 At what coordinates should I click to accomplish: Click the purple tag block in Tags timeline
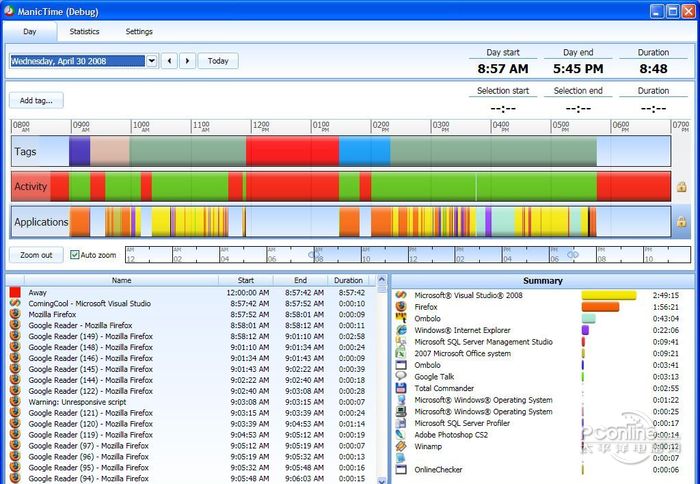(x=79, y=151)
